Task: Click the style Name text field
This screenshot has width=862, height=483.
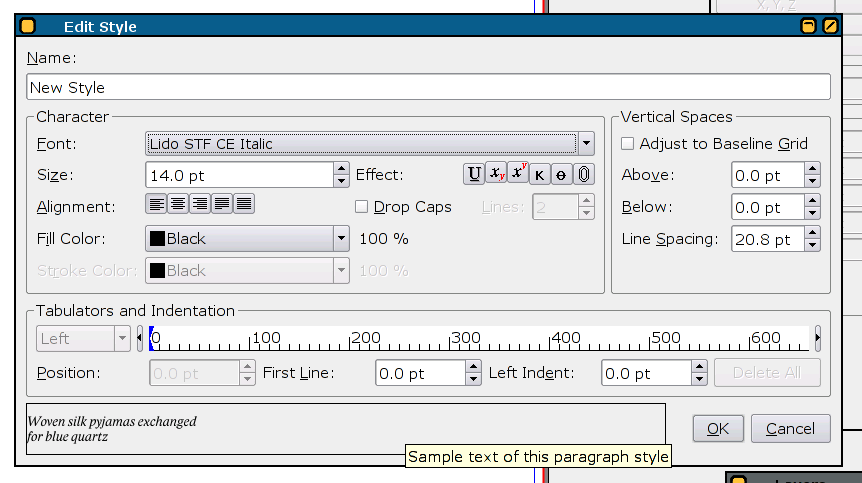Action: coord(428,88)
